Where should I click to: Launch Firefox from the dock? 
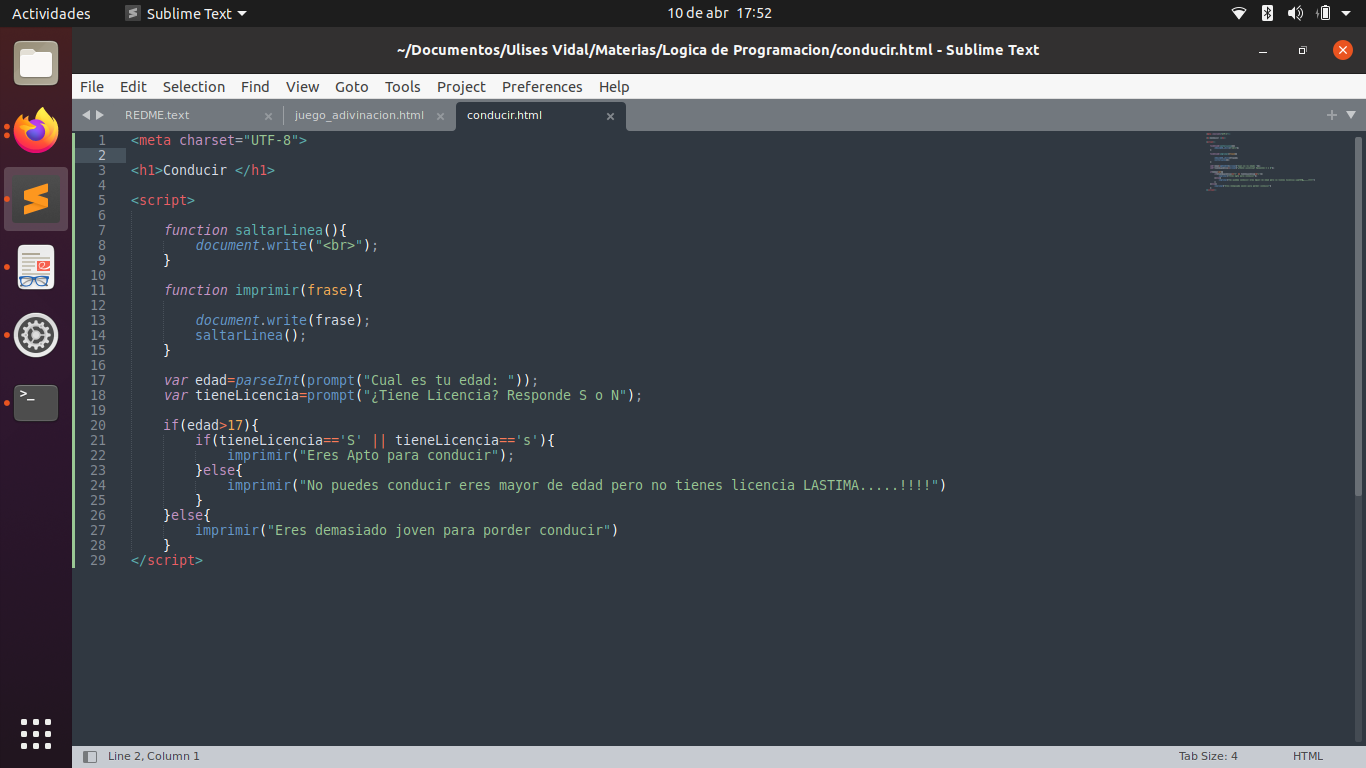coord(36,131)
